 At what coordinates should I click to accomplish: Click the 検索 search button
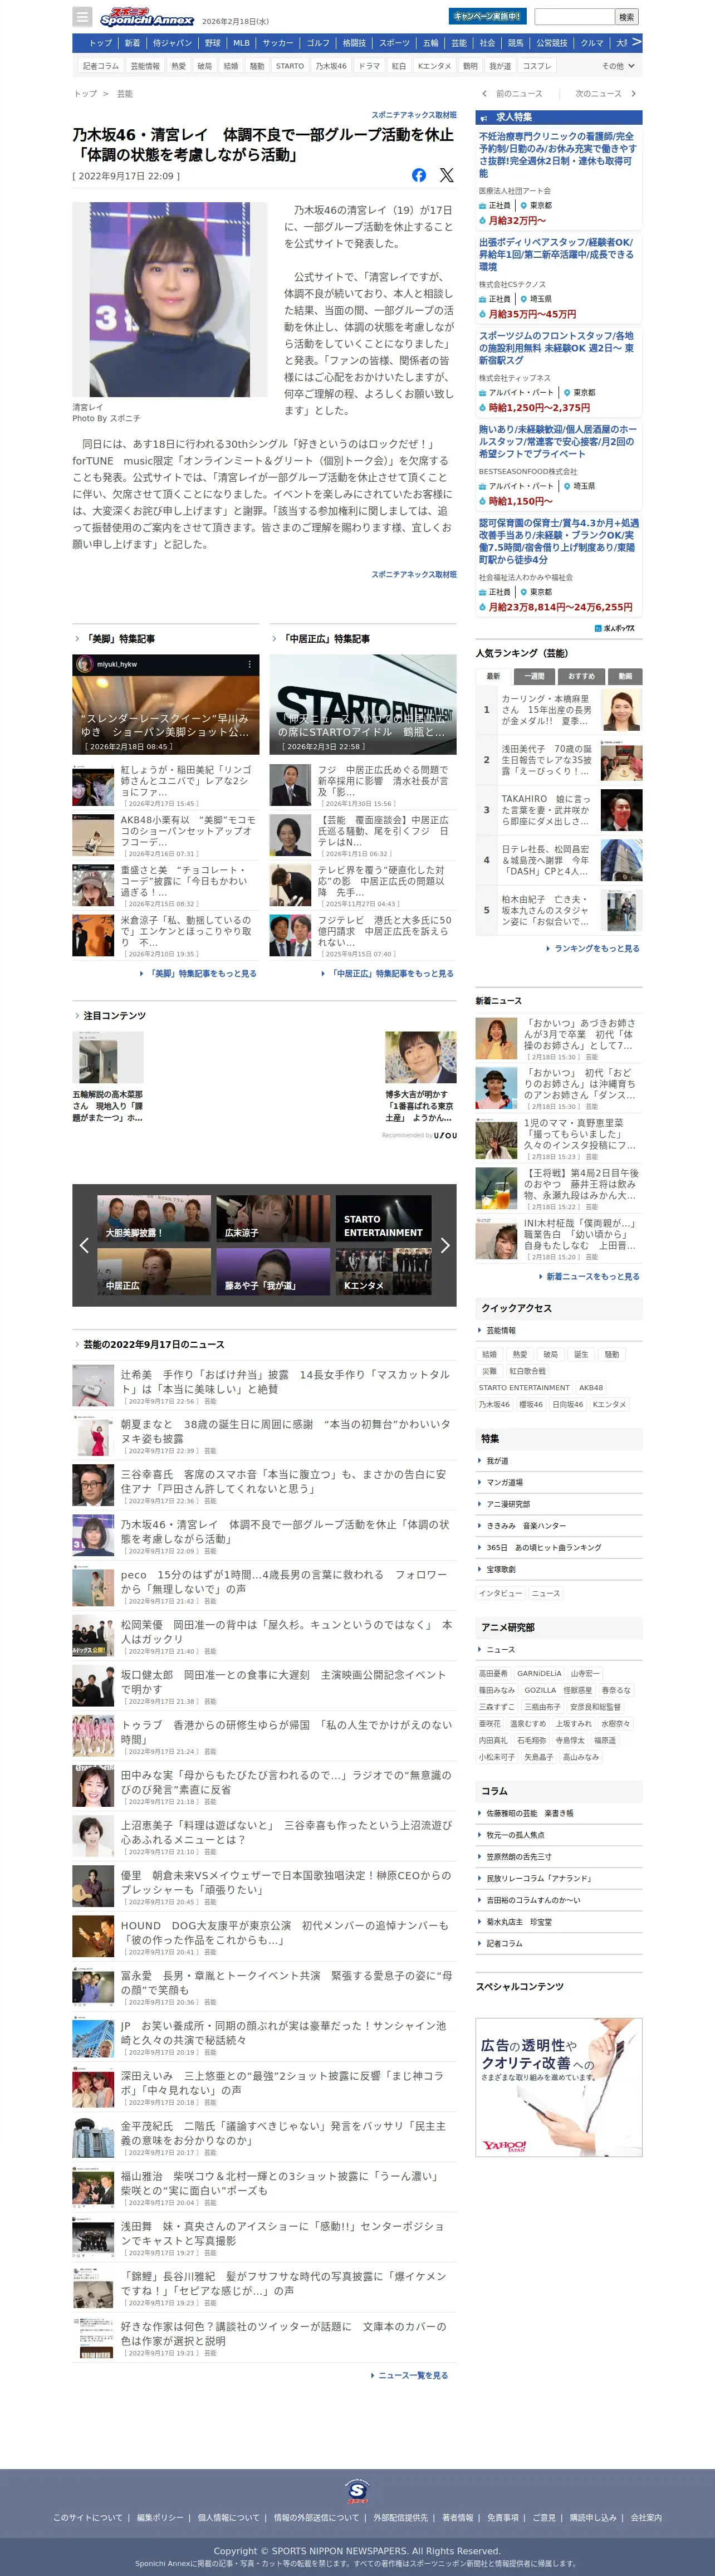pyautogui.click(x=626, y=17)
